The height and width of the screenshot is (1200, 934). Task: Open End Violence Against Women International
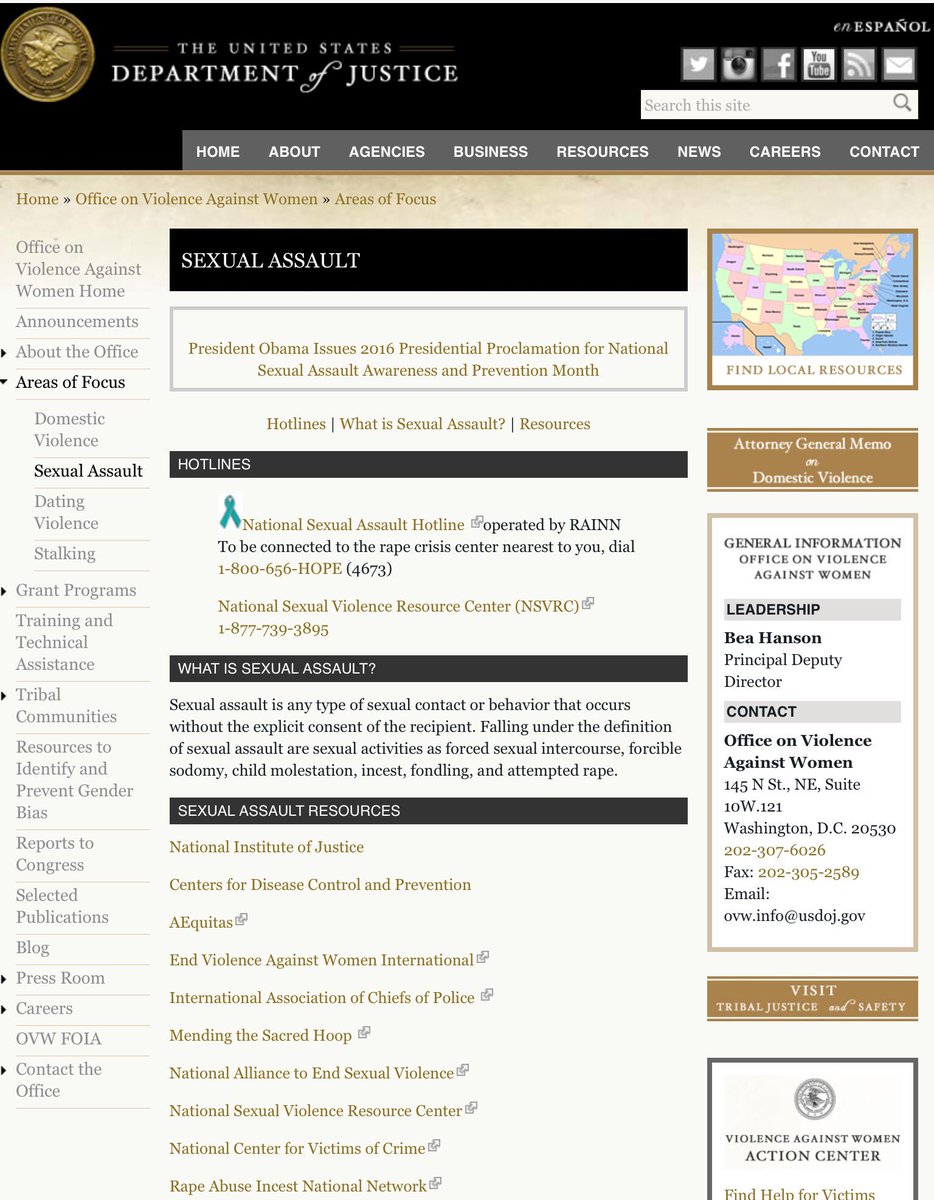click(x=321, y=960)
